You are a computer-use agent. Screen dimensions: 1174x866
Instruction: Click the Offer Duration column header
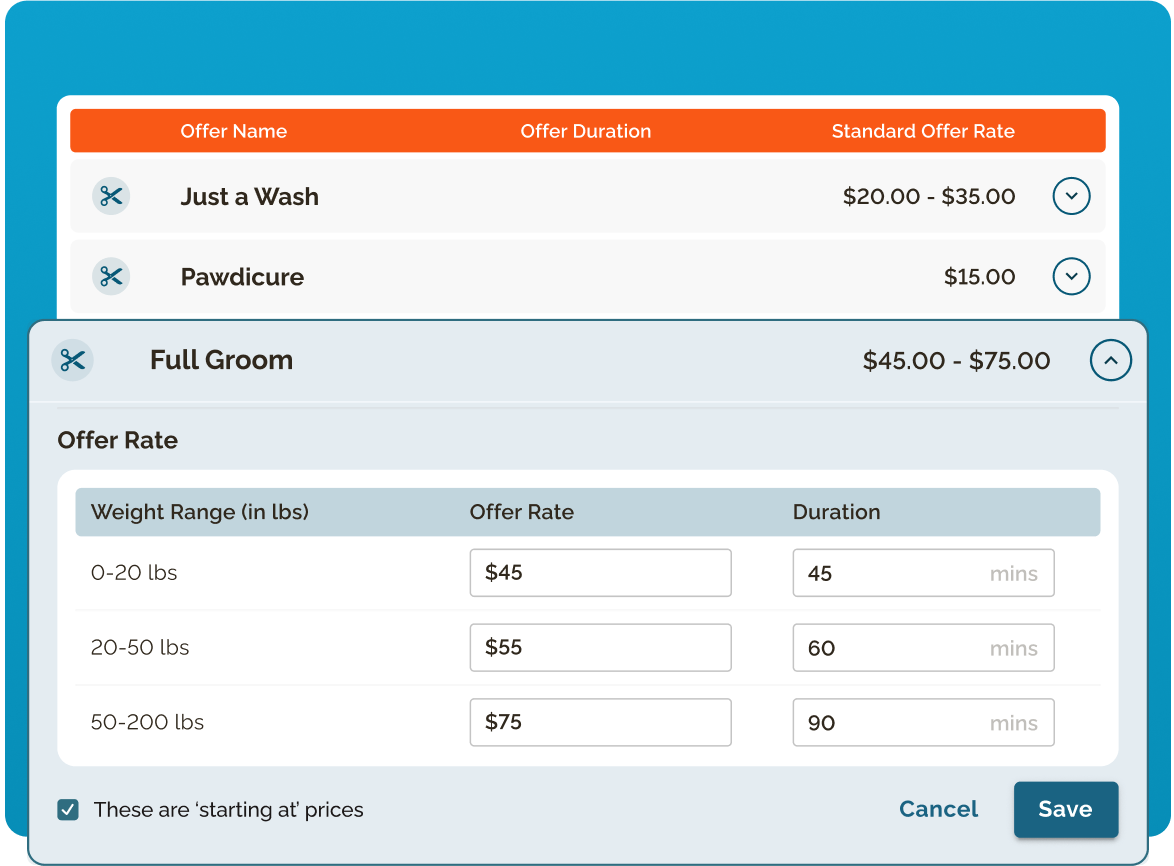(x=585, y=131)
